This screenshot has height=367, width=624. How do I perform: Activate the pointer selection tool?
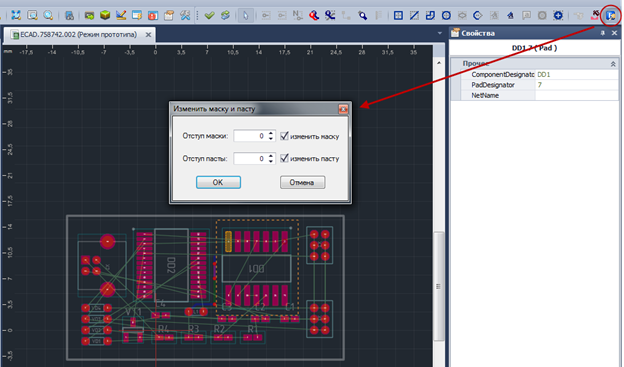[246, 15]
